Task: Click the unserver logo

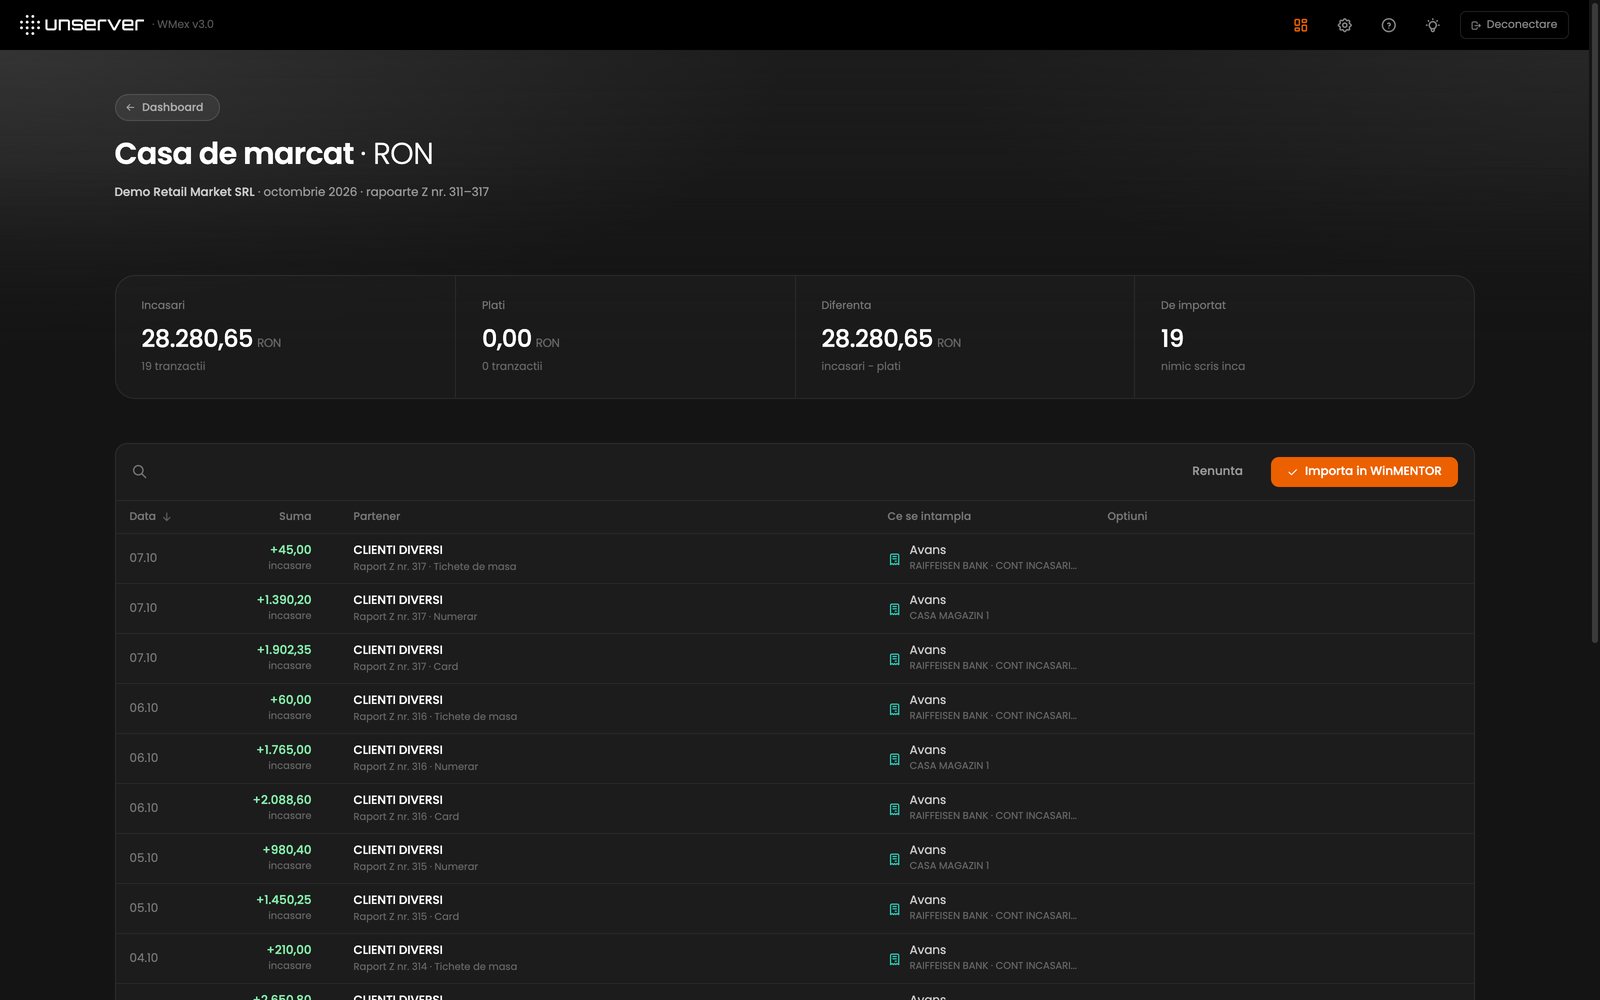Action: pos(82,25)
